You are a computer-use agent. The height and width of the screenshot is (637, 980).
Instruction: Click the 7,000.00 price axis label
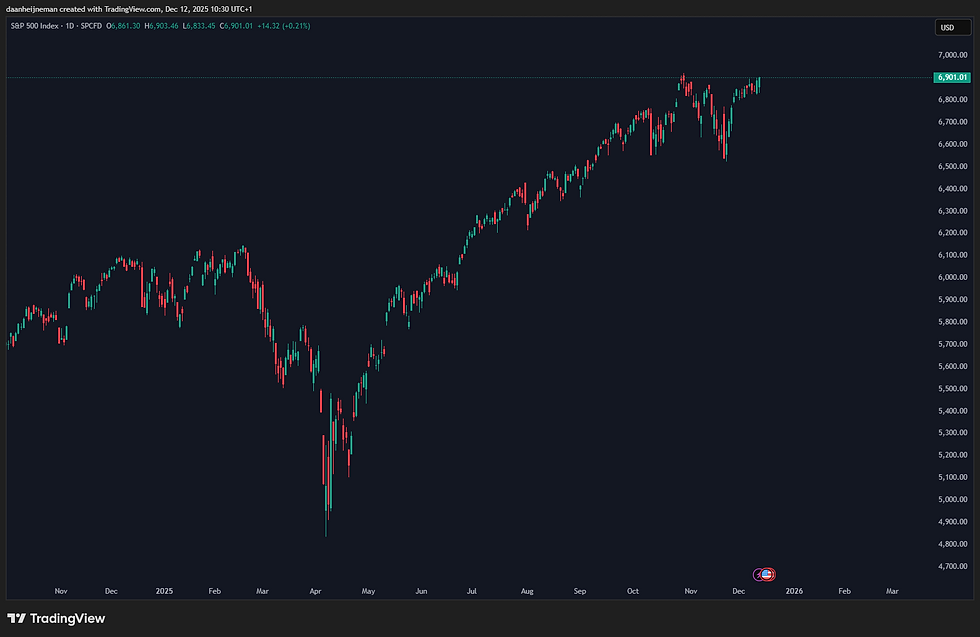click(952, 55)
